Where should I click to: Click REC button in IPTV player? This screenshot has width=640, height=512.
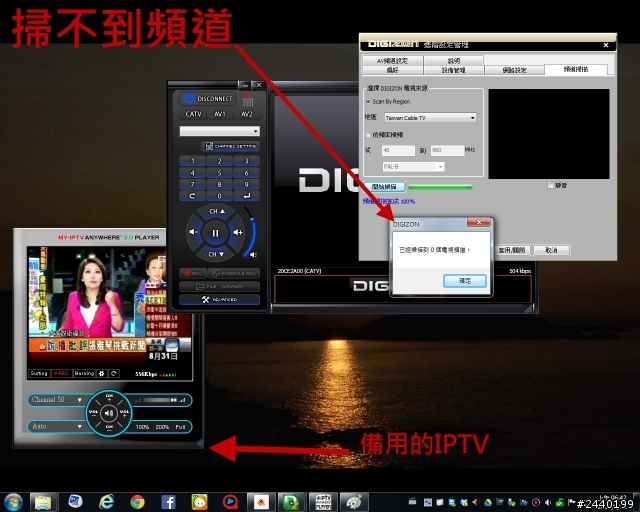tap(61, 373)
